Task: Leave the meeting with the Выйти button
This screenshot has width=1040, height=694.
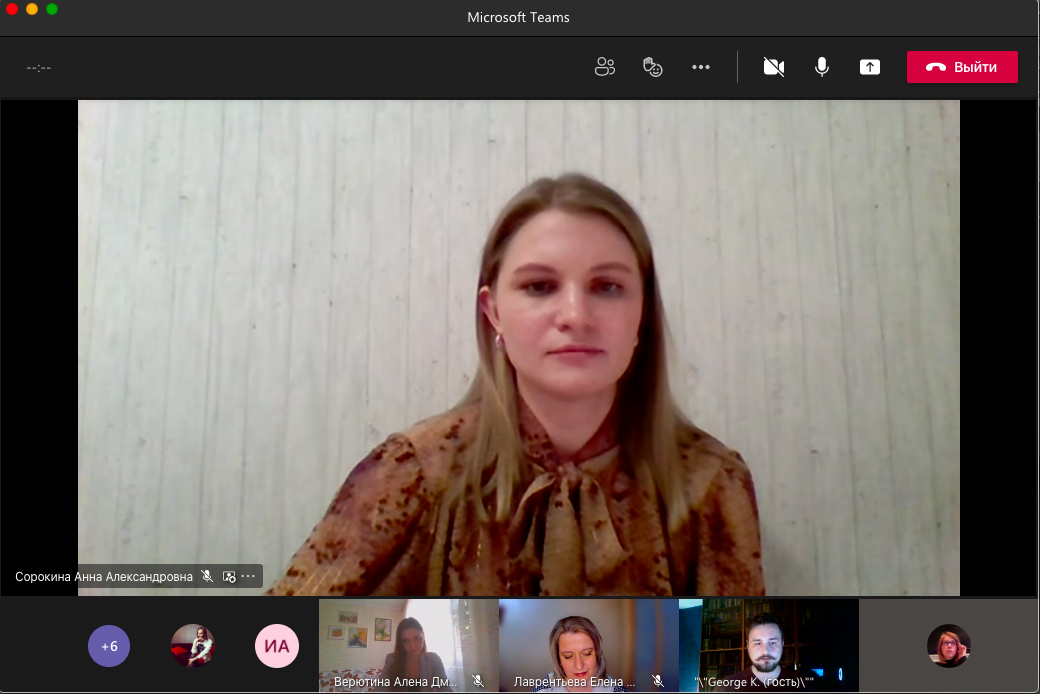Action: [x=962, y=67]
